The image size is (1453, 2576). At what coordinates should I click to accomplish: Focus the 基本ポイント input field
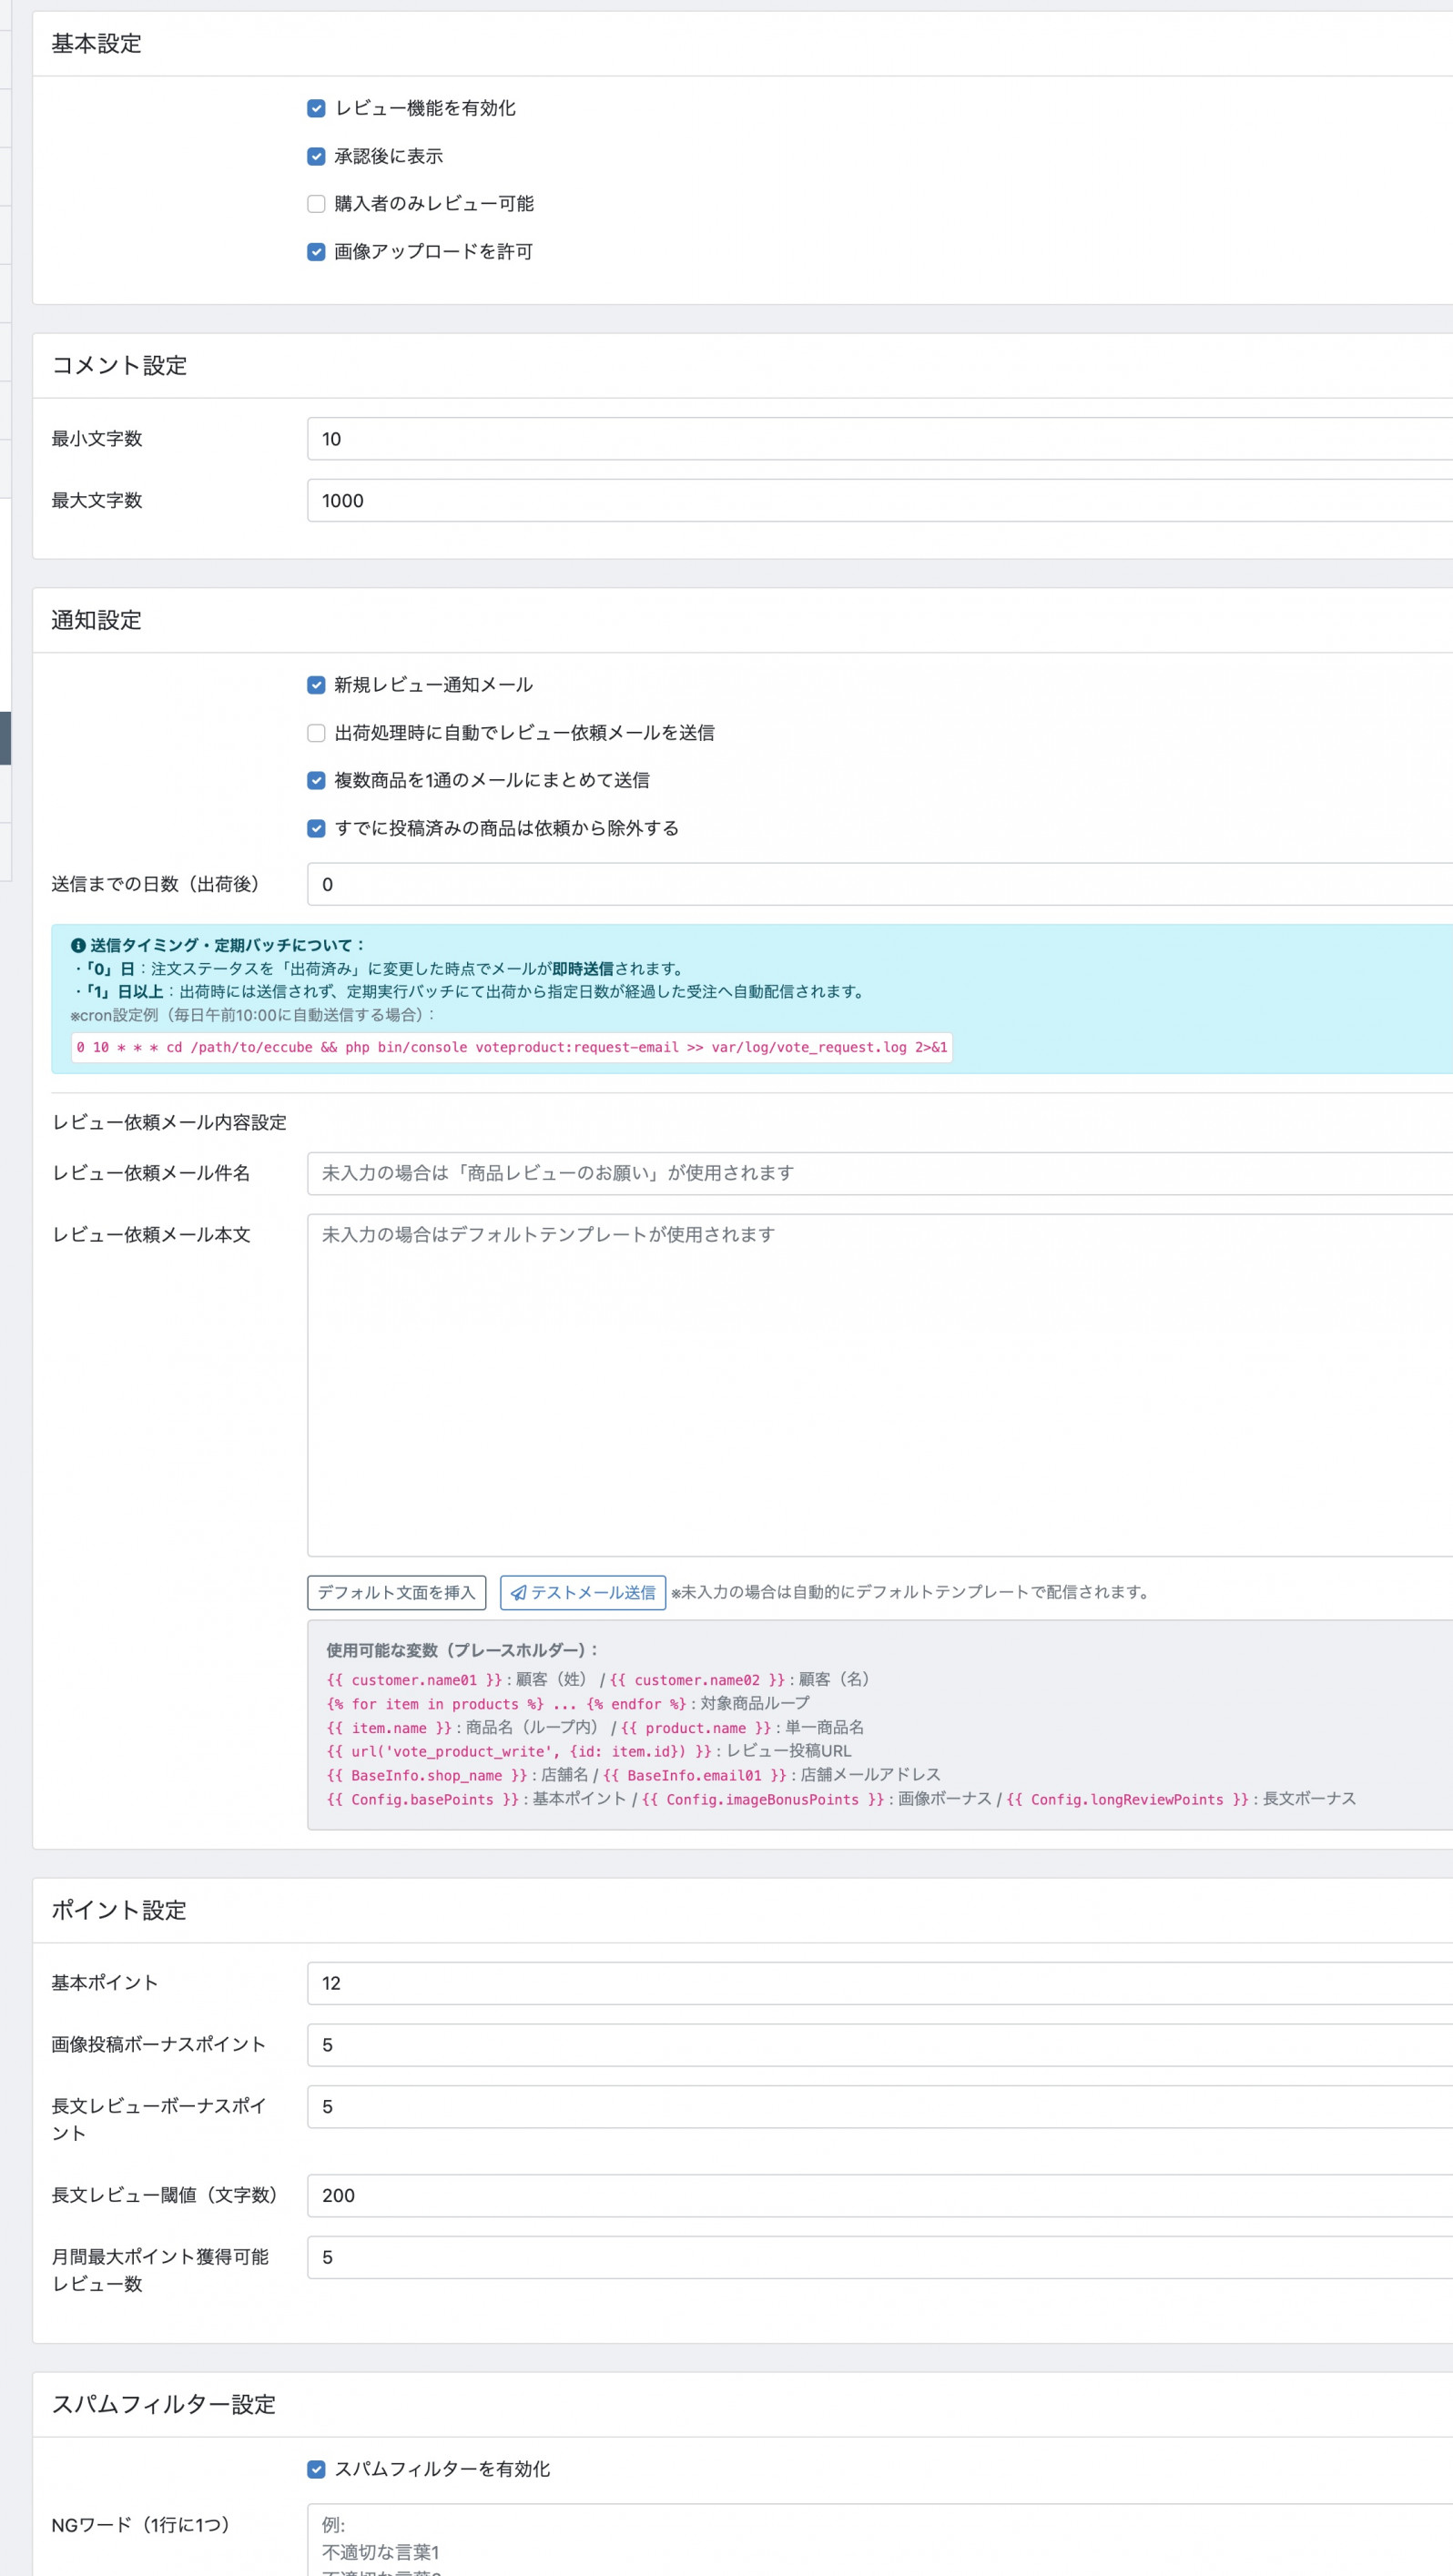[880, 1983]
